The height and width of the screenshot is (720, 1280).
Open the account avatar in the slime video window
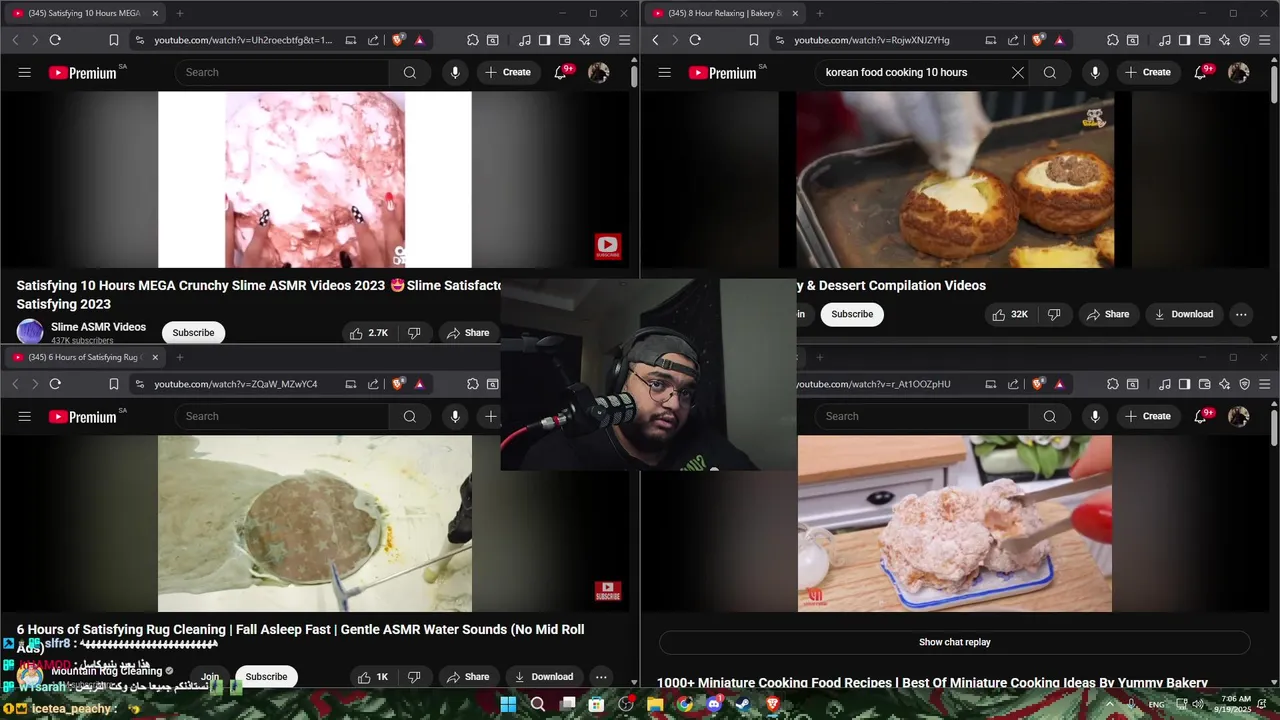(598, 72)
